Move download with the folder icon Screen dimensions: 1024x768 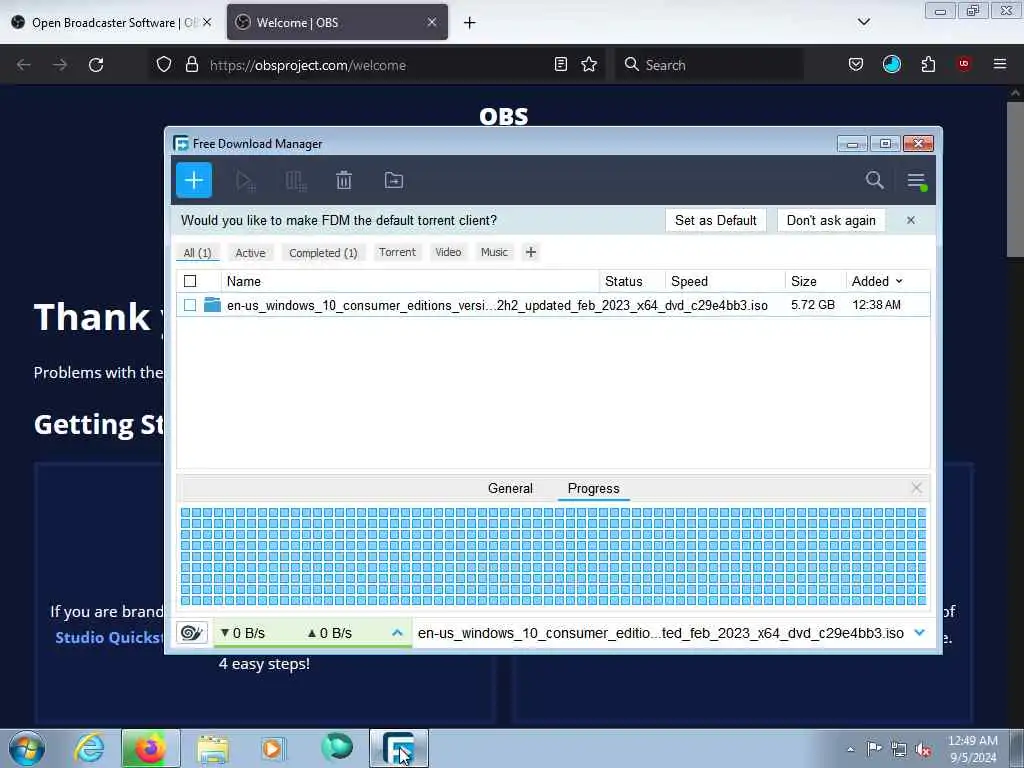(394, 180)
